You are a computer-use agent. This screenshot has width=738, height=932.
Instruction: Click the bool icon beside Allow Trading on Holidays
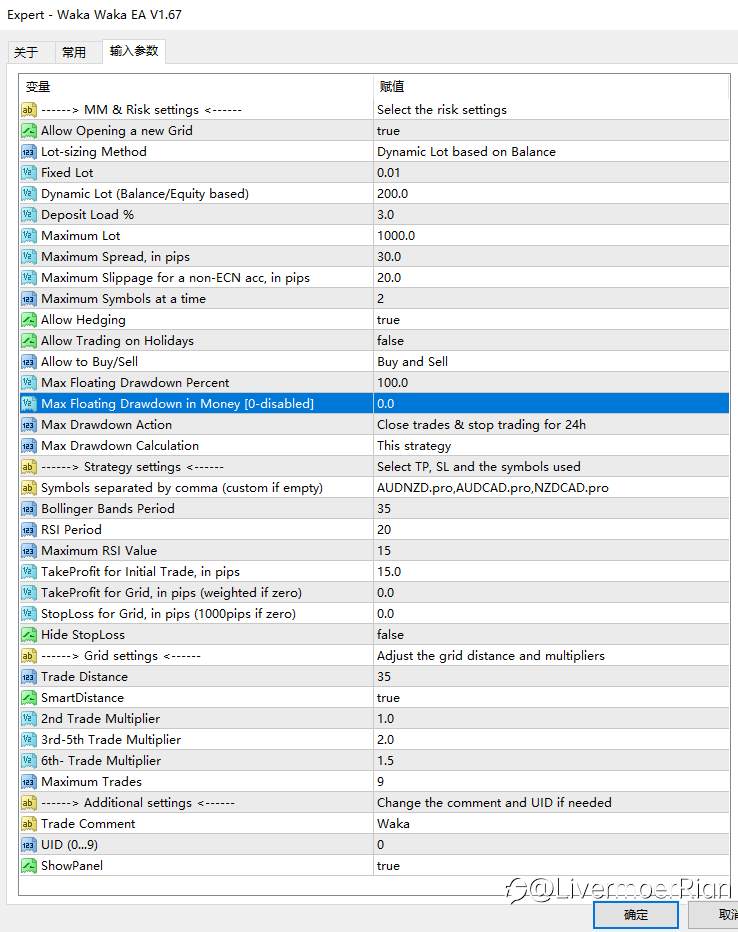pyautogui.click(x=29, y=341)
